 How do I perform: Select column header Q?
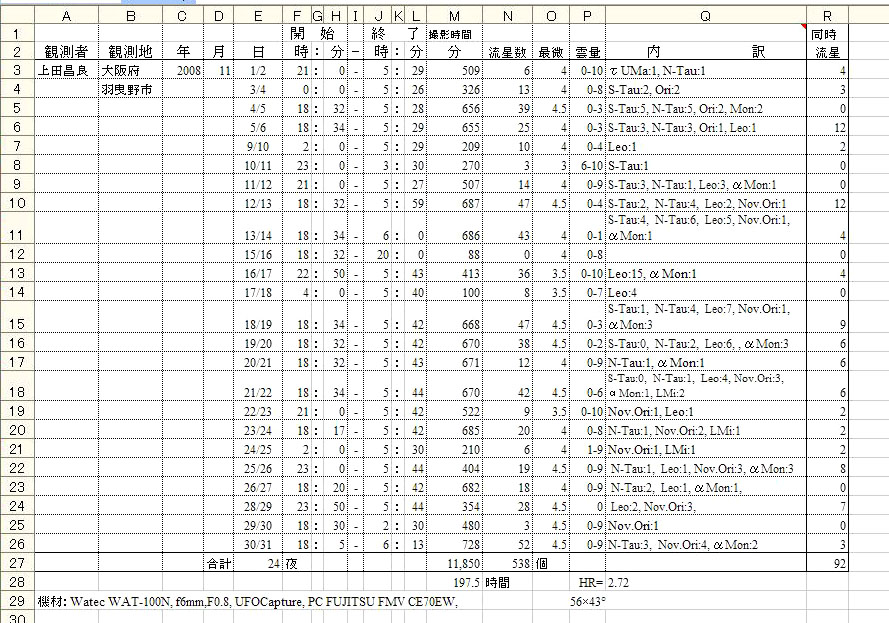coord(706,15)
